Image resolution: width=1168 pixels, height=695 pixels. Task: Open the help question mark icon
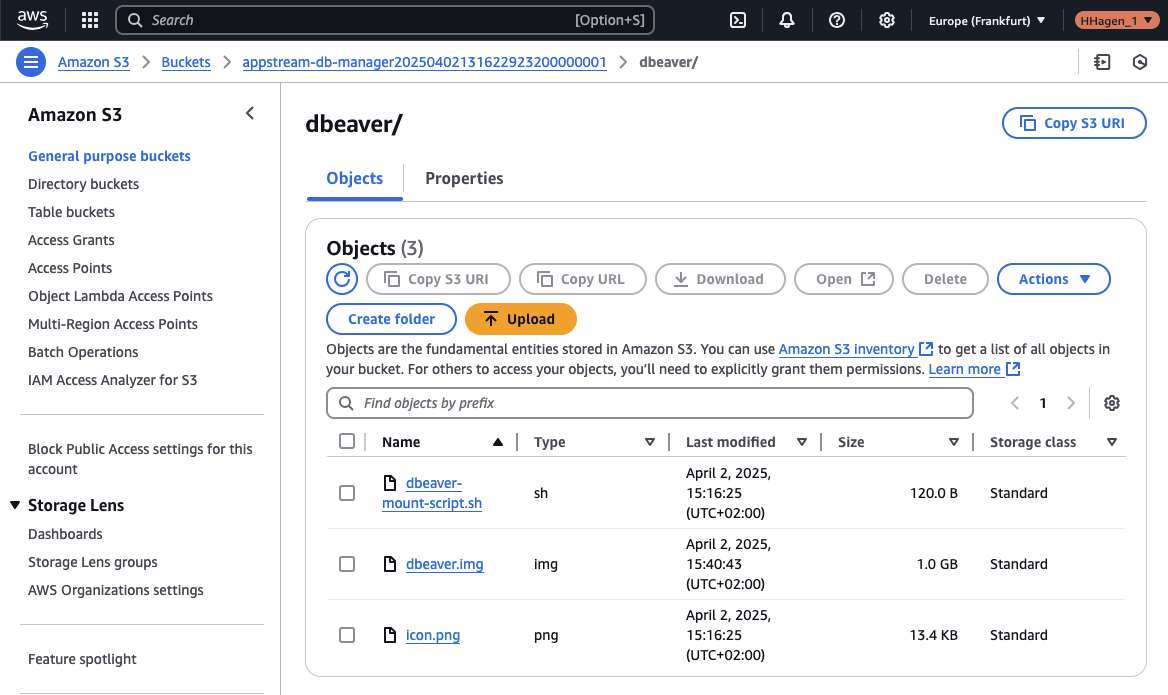tap(837, 20)
